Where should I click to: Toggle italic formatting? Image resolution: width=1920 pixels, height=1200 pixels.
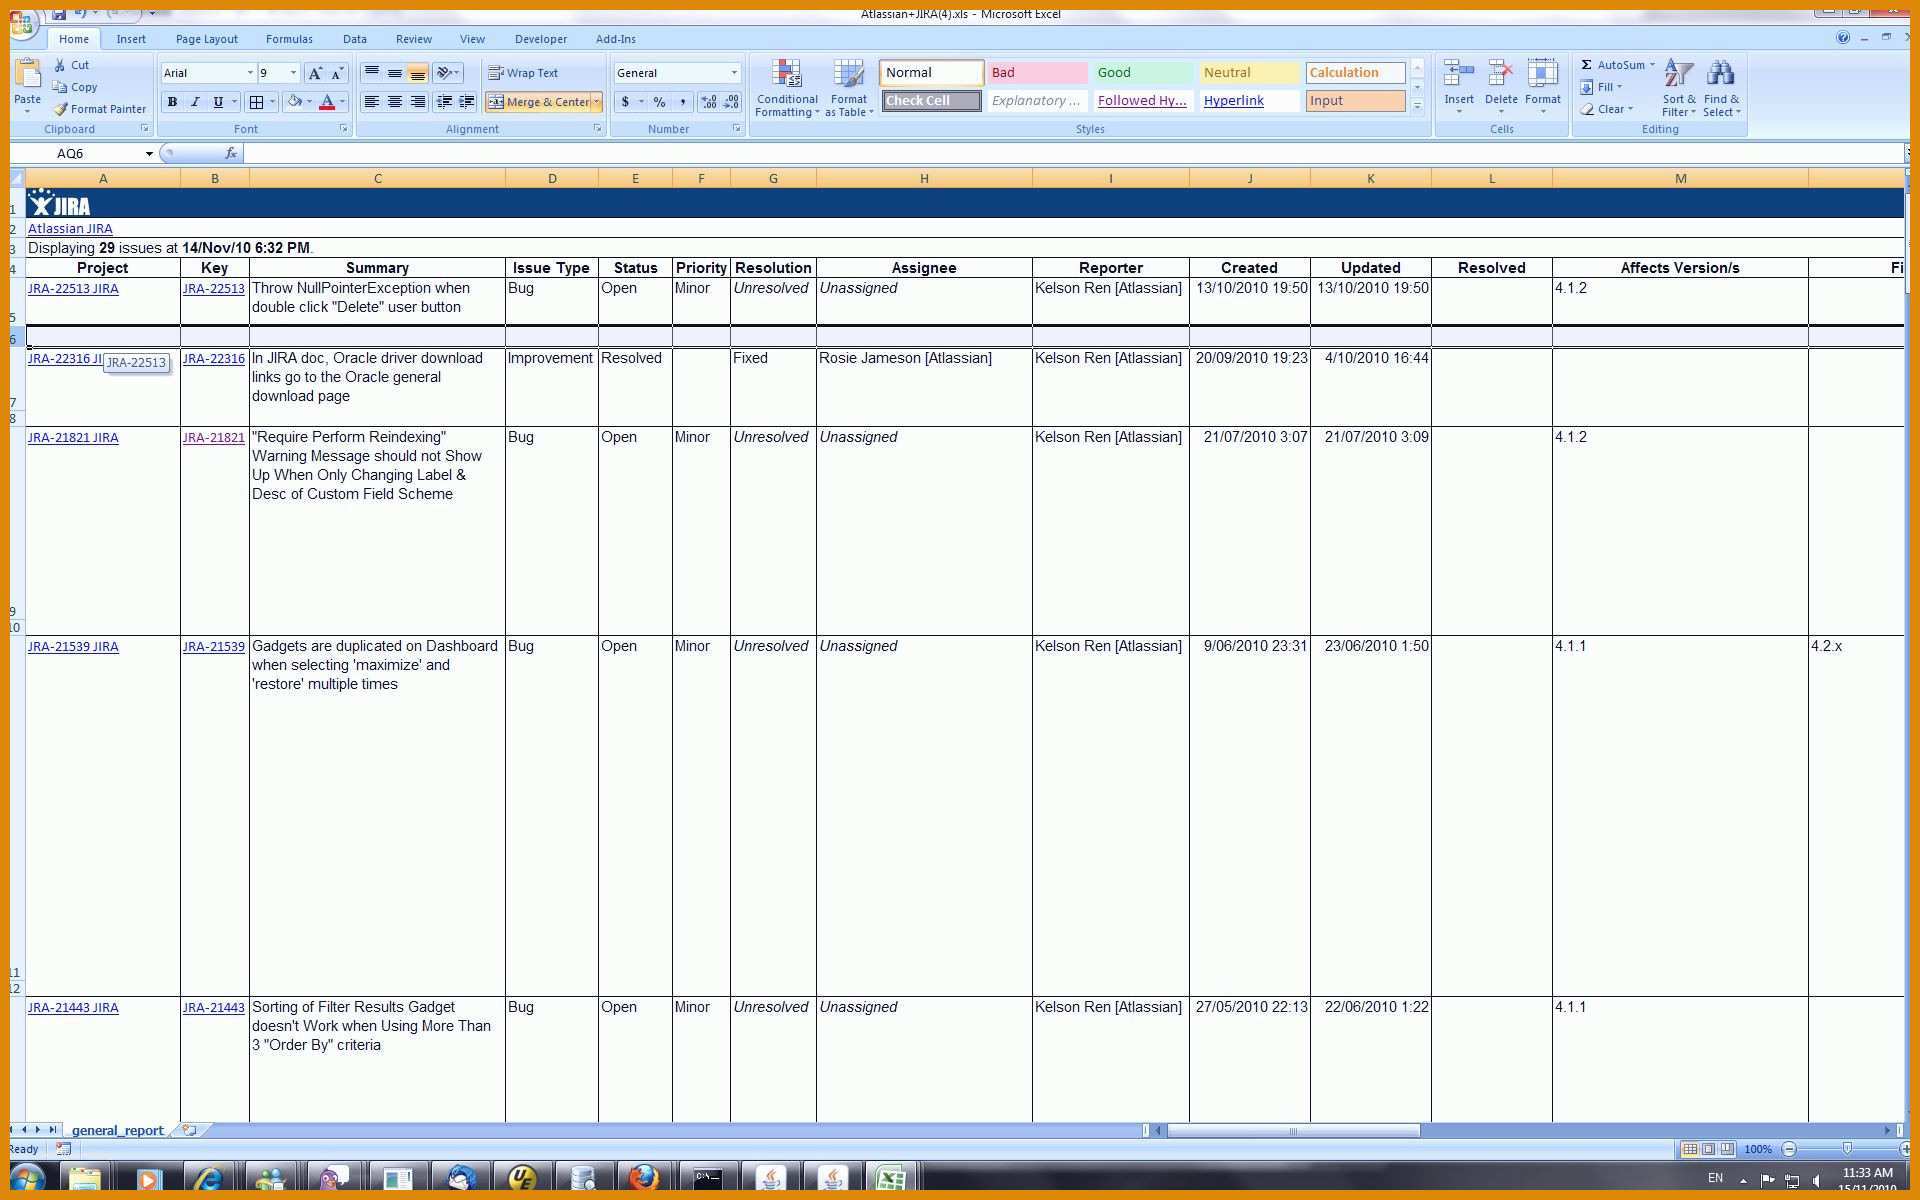point(195,102)
